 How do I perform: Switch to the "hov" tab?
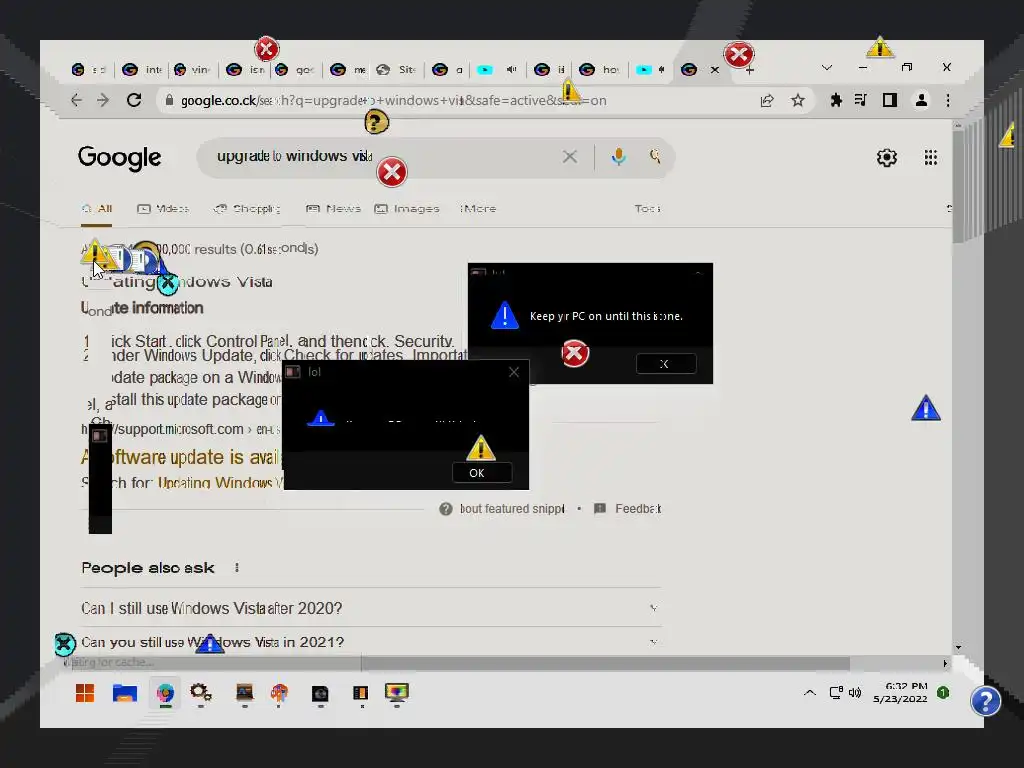point(601,70)
